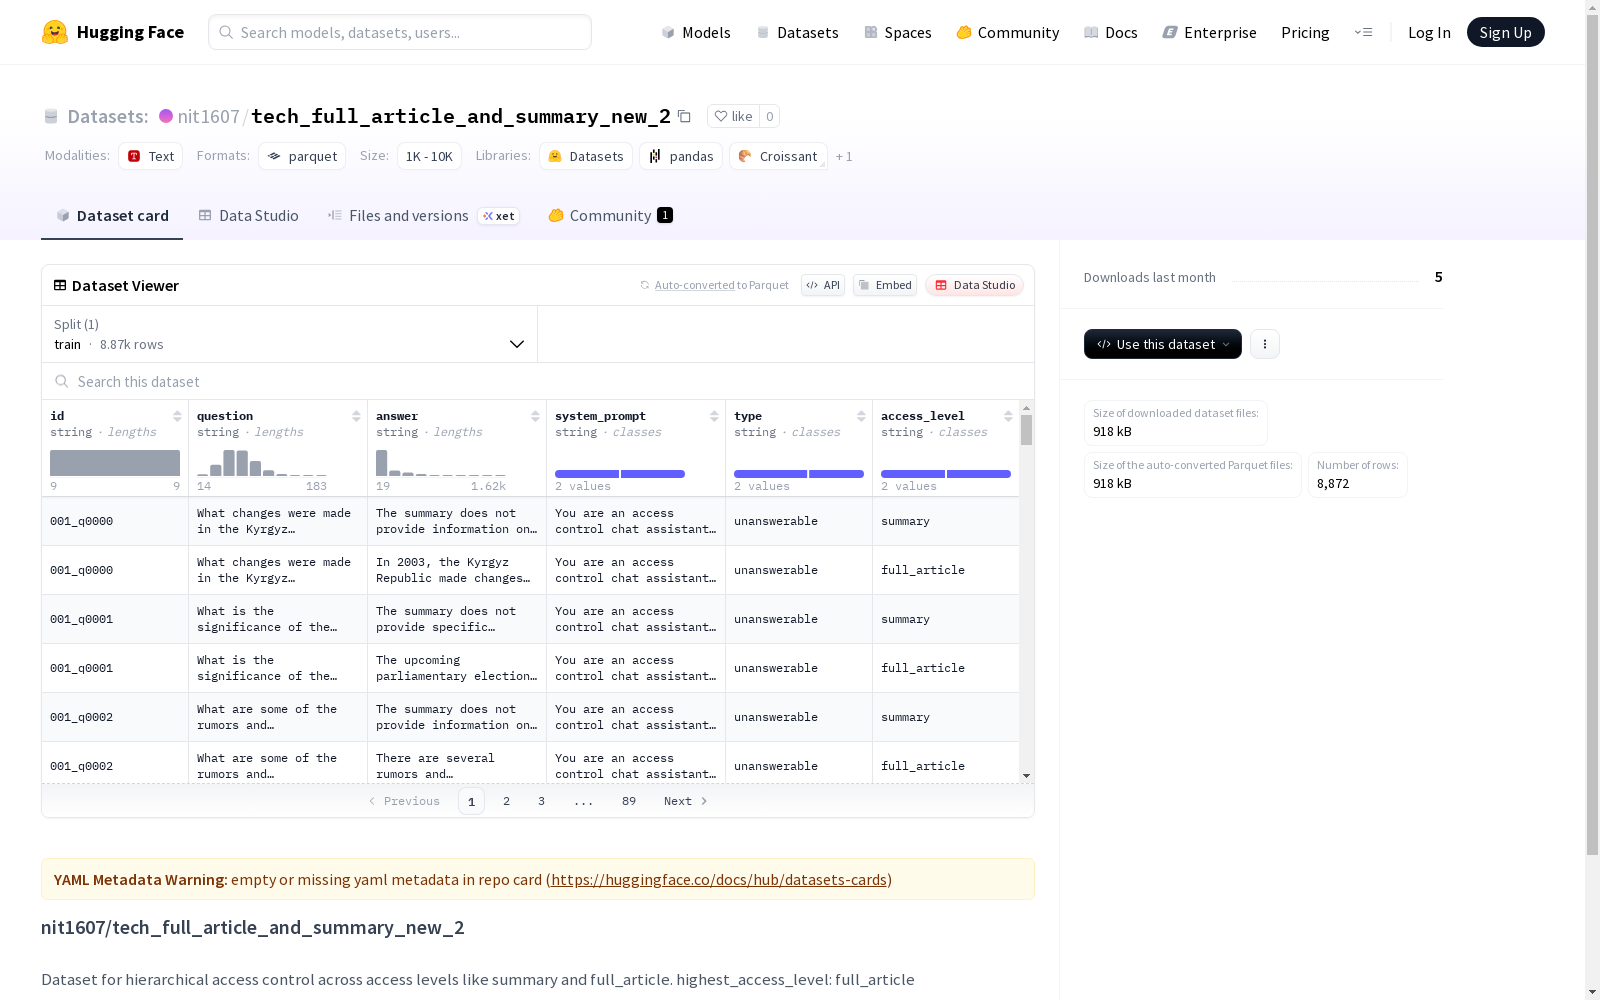Open the Files and versions tab

pyautogui.click(x=424, y=216)
